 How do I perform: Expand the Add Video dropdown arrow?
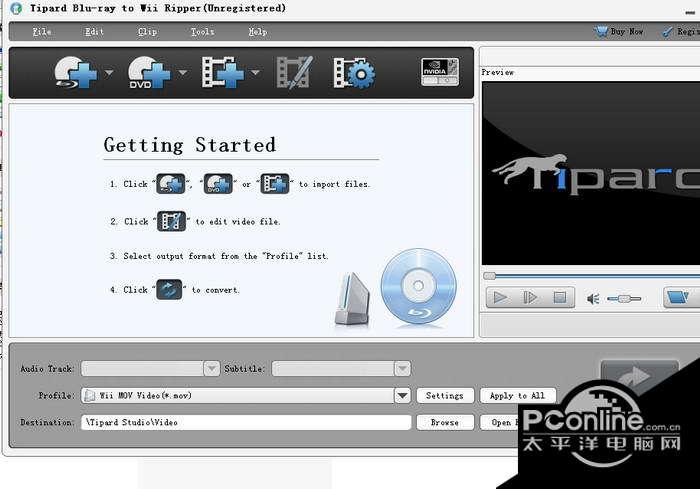255,72
